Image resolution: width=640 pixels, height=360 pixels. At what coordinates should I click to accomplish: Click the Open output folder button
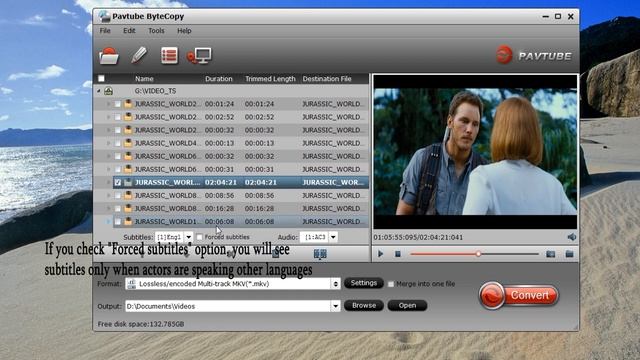click(x=407, y=305)
